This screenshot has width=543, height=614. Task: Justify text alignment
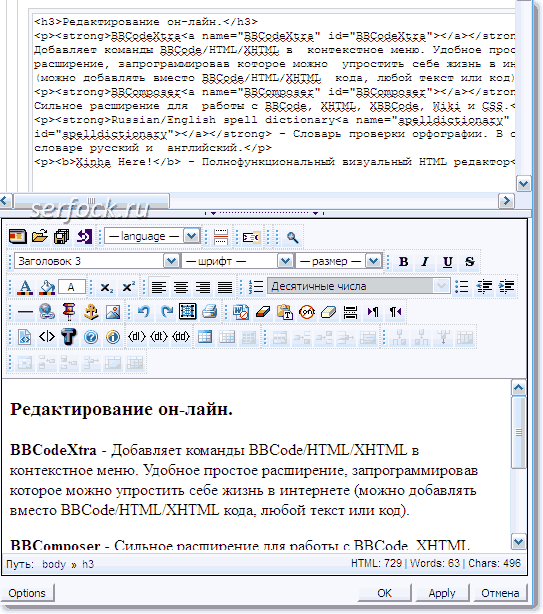(x=225, y=287)
